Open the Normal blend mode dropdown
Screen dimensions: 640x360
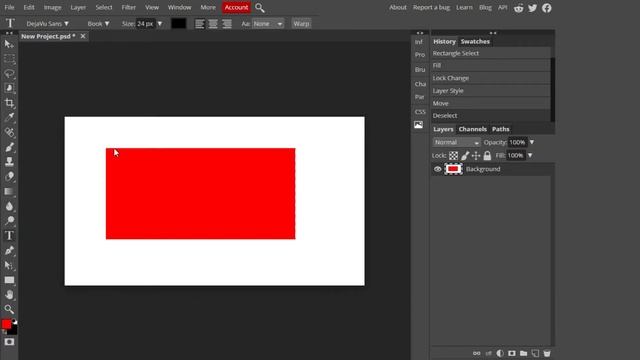456,142
